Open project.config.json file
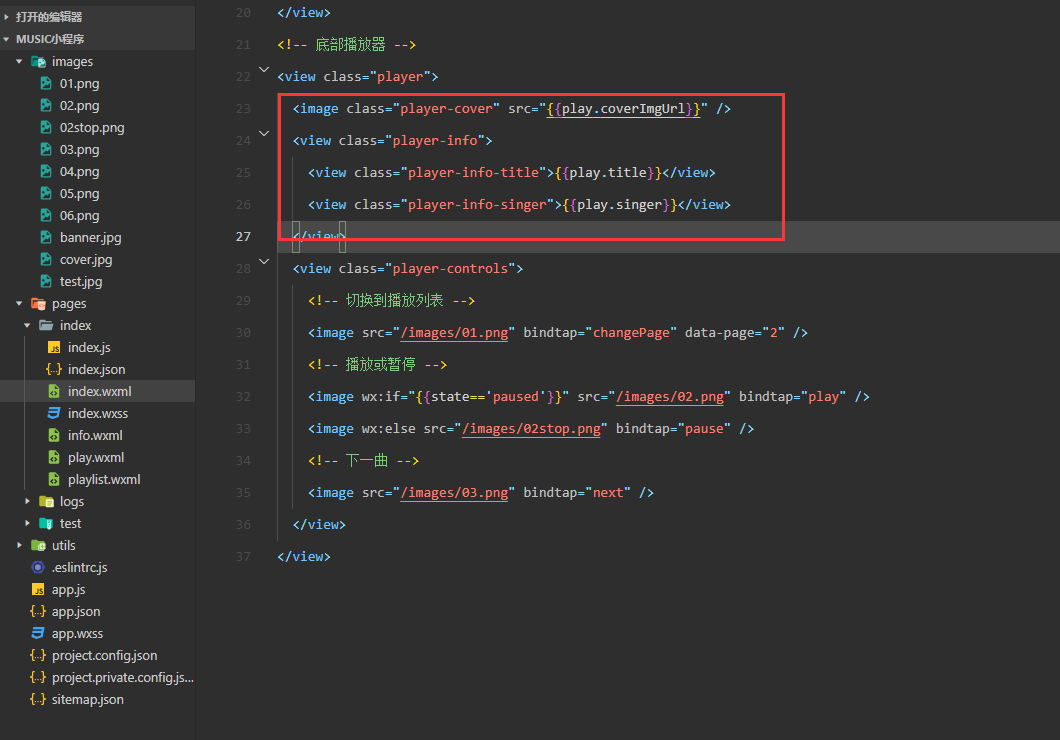Screen dimensions: 1060x740 (104, 656)
